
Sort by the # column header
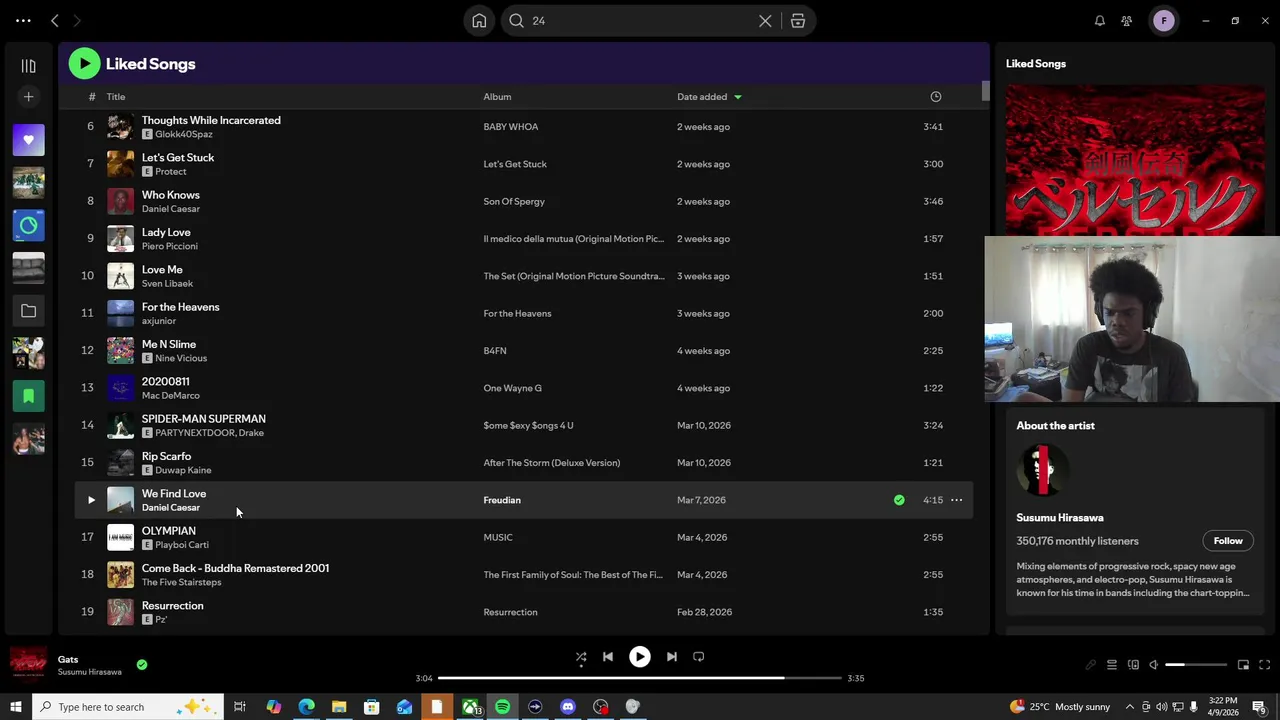point(91,97)
